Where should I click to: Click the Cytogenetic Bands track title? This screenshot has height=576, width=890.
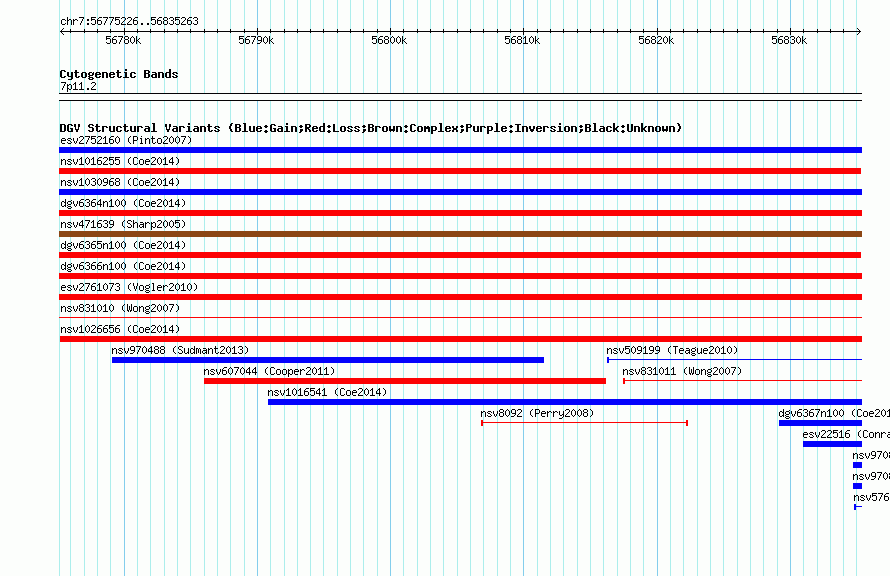coord(119,74)
